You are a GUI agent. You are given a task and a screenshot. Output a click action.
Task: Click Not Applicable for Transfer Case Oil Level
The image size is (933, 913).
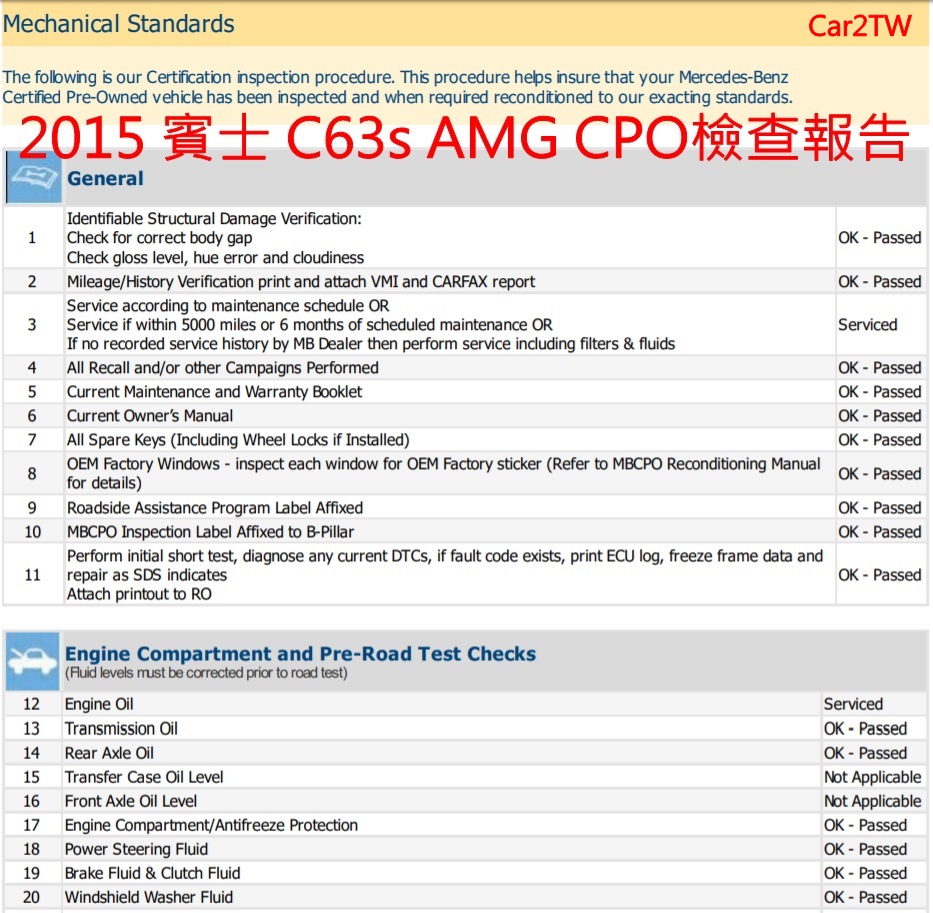point(872,777)
